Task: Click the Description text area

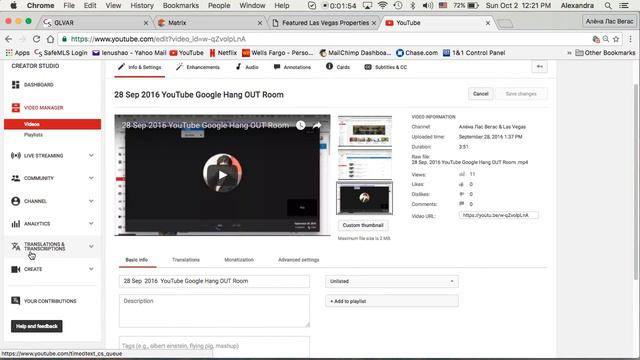Action: tap(214, 311)
